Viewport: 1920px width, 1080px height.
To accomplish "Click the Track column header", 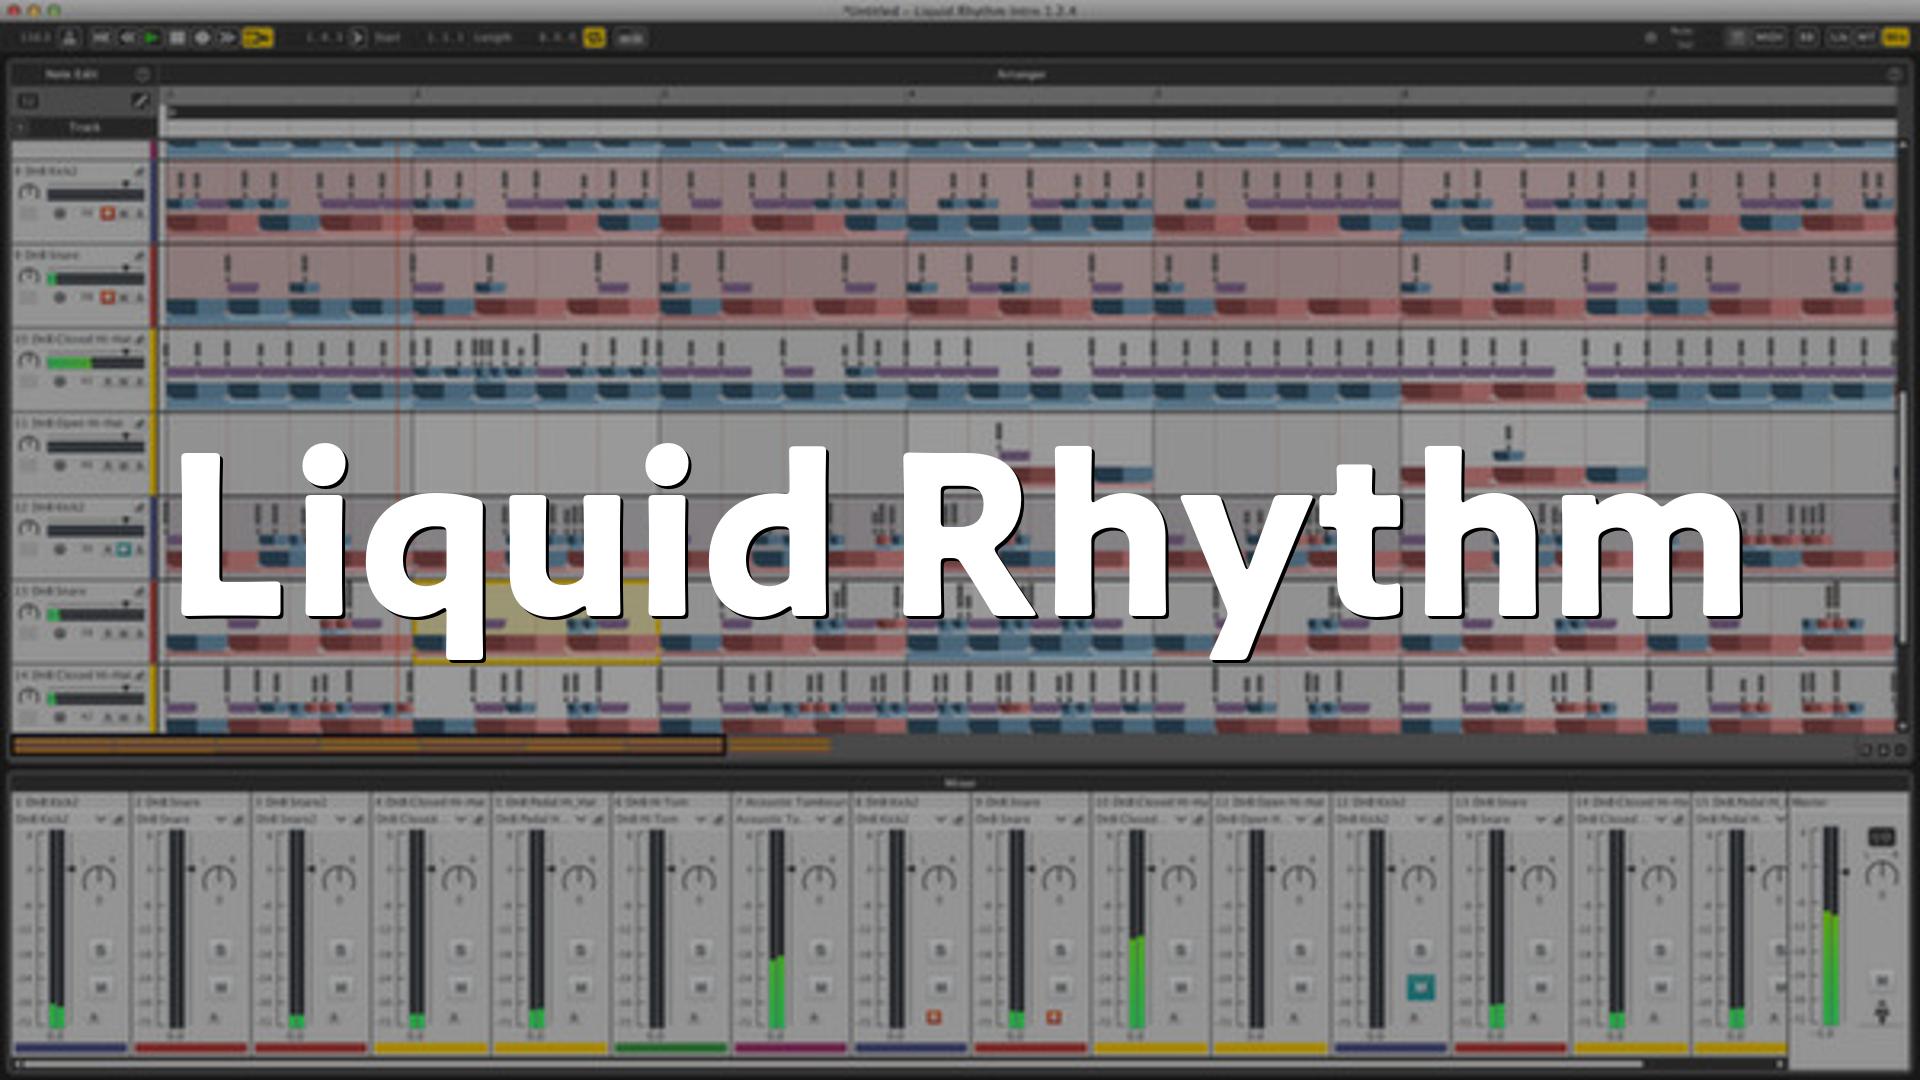I will click(85, 128).
